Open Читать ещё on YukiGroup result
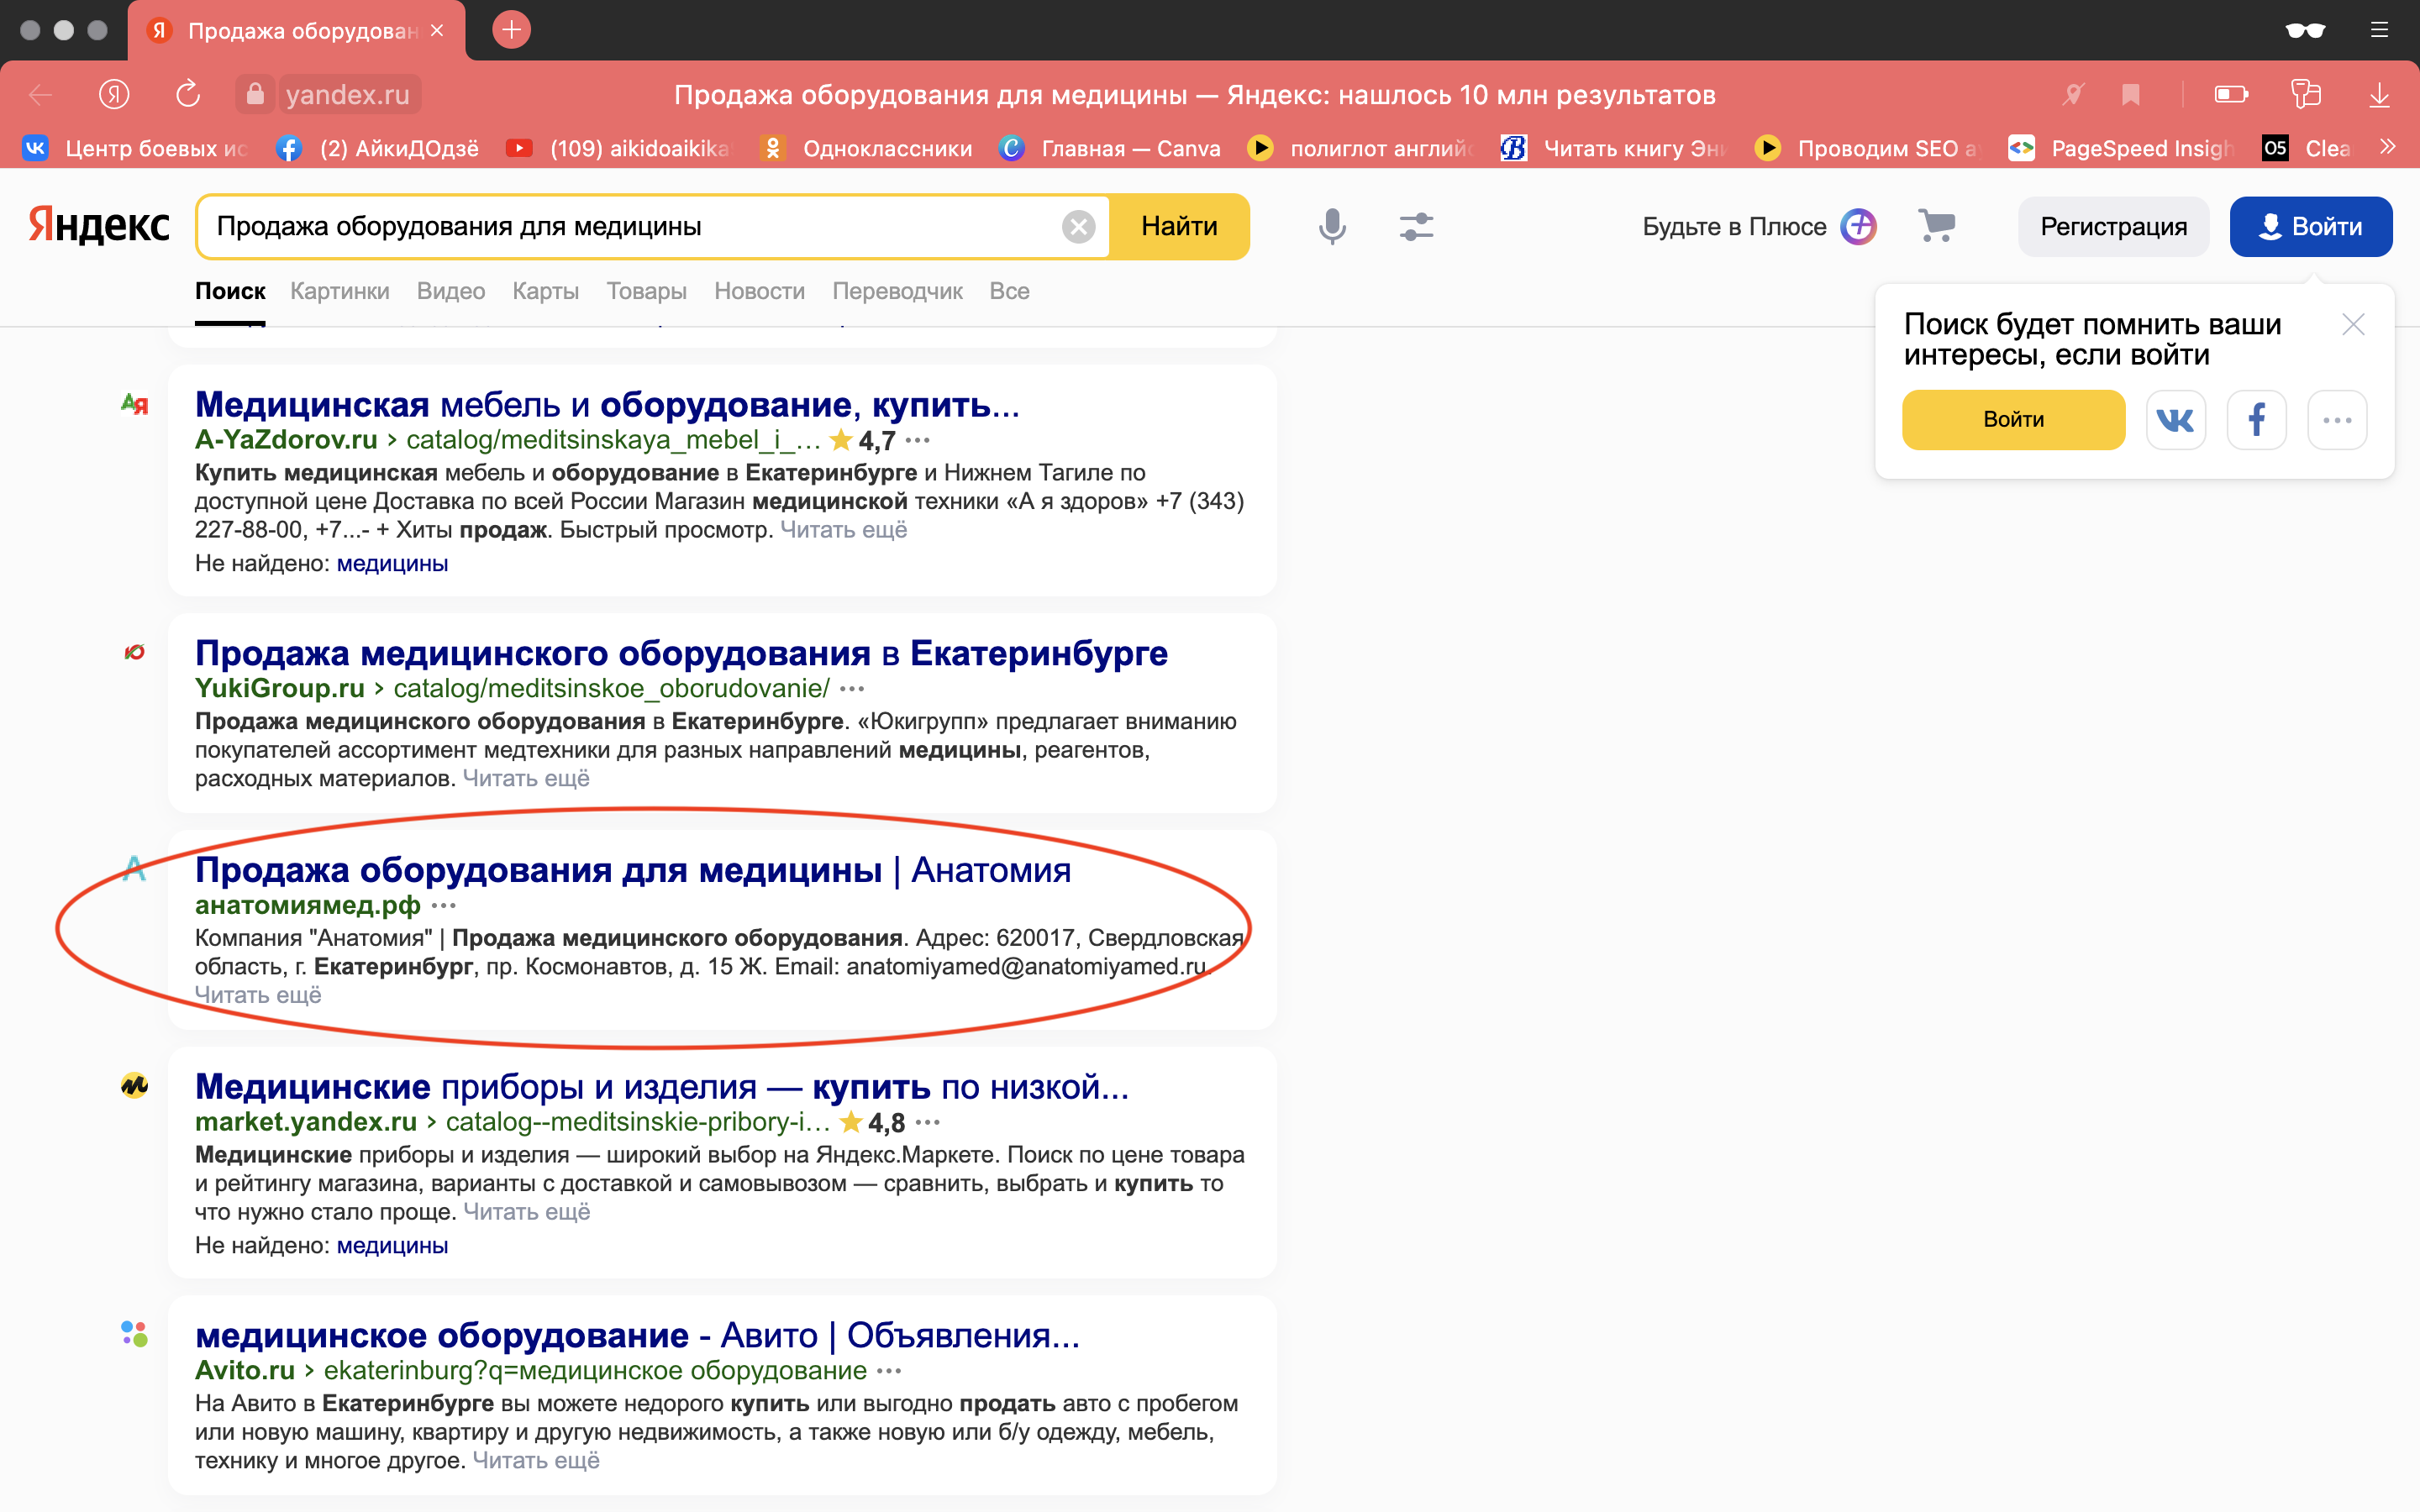Viewport: 2420px width, 1512px height. tap(527, 777)
